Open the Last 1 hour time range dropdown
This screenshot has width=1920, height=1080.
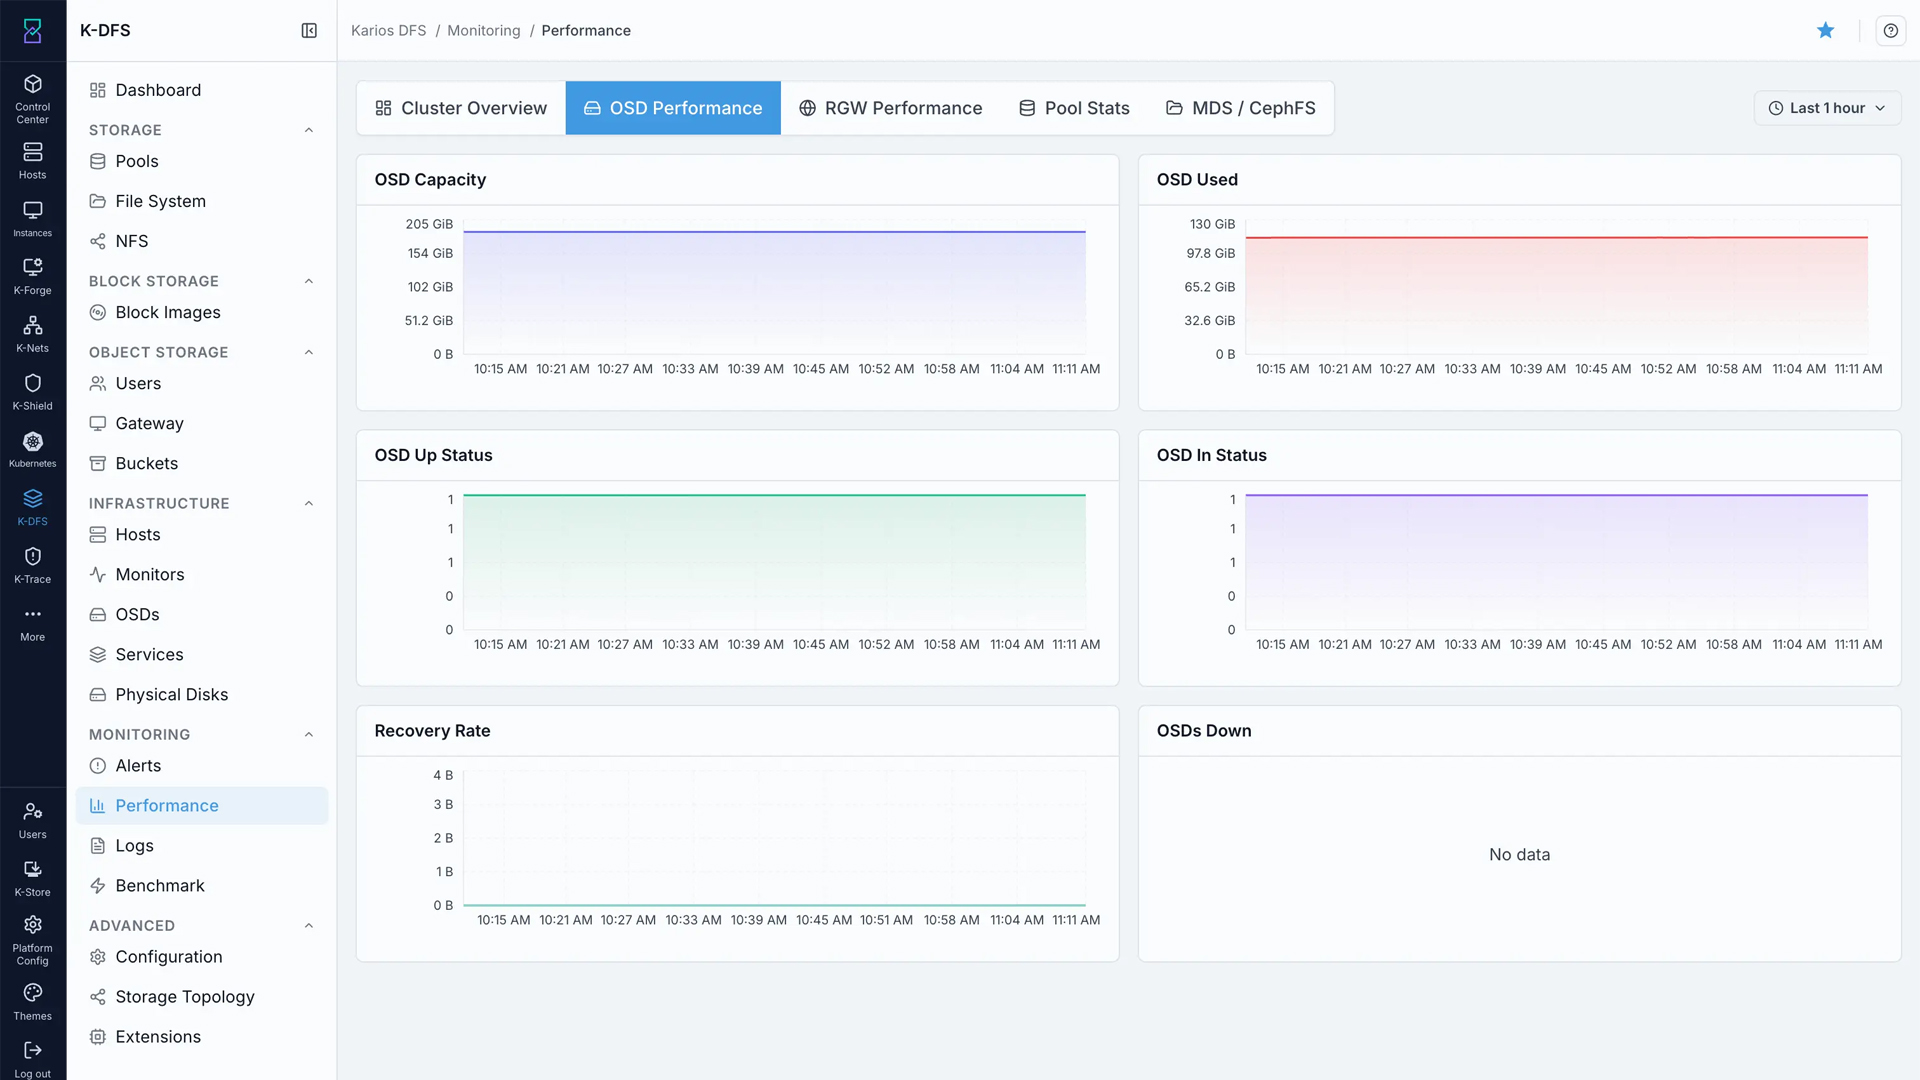point(1826,108)
